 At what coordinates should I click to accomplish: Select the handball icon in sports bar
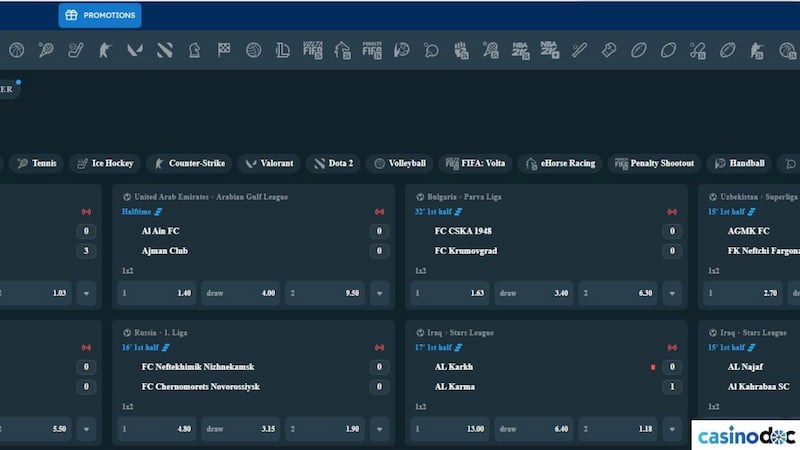pyautogui.click(x=402, y=50)
